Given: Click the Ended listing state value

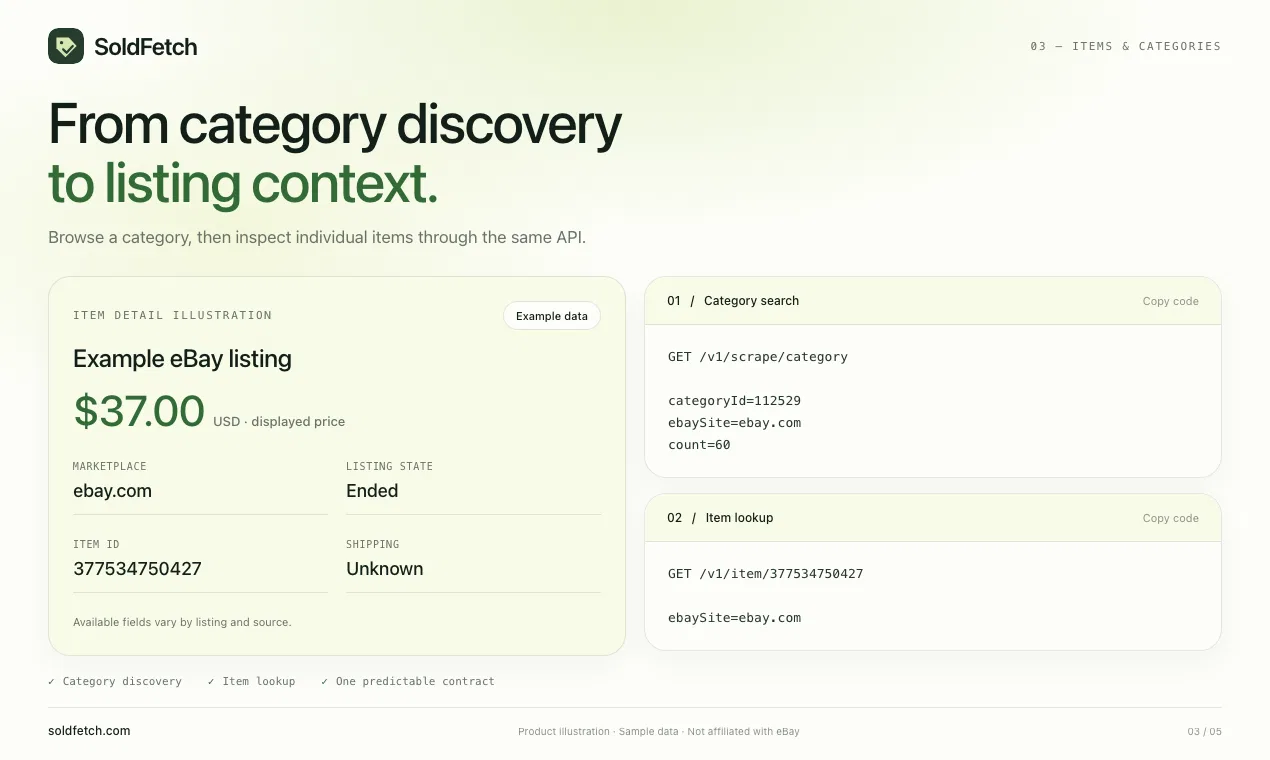Looking at the screenshot, I should (x=372, y=491).
